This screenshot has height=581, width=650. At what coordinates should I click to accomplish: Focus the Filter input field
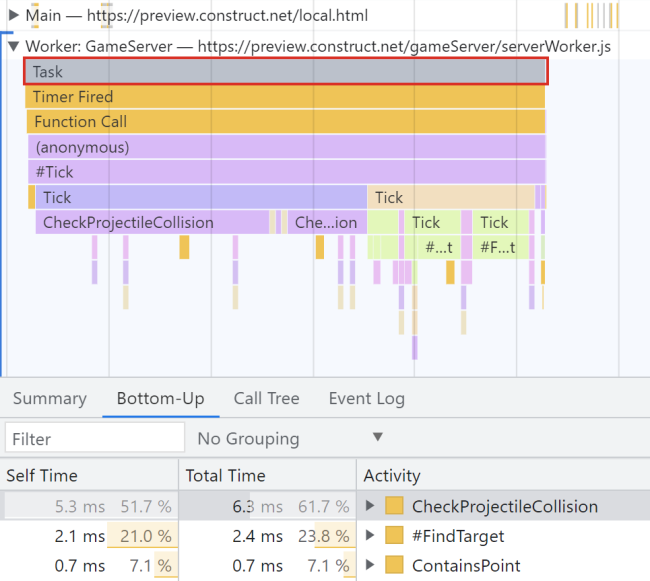pyautogui.click(x=95, y=438)
